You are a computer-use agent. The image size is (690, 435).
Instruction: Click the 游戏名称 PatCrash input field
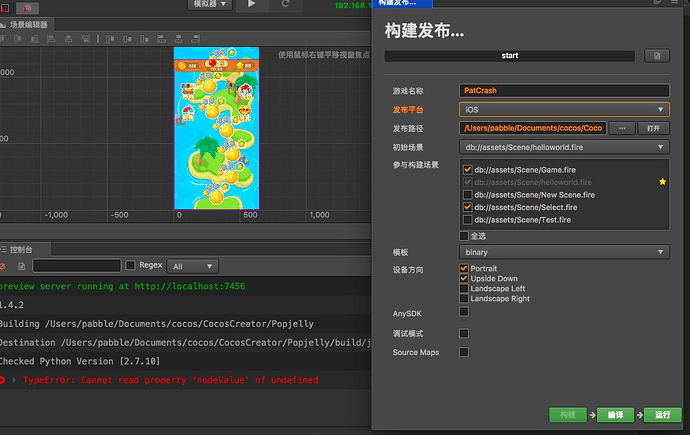[564, 90]
